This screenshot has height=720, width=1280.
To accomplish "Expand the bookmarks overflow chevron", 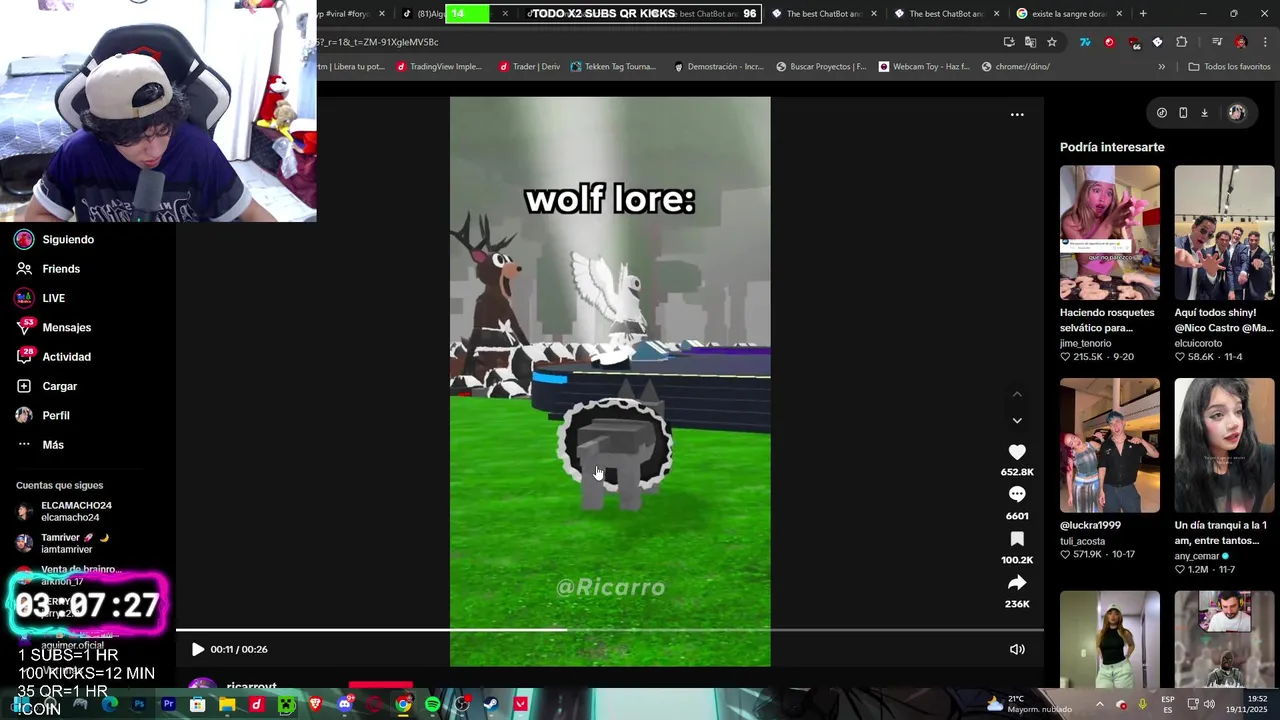I will click(1161, 67).
